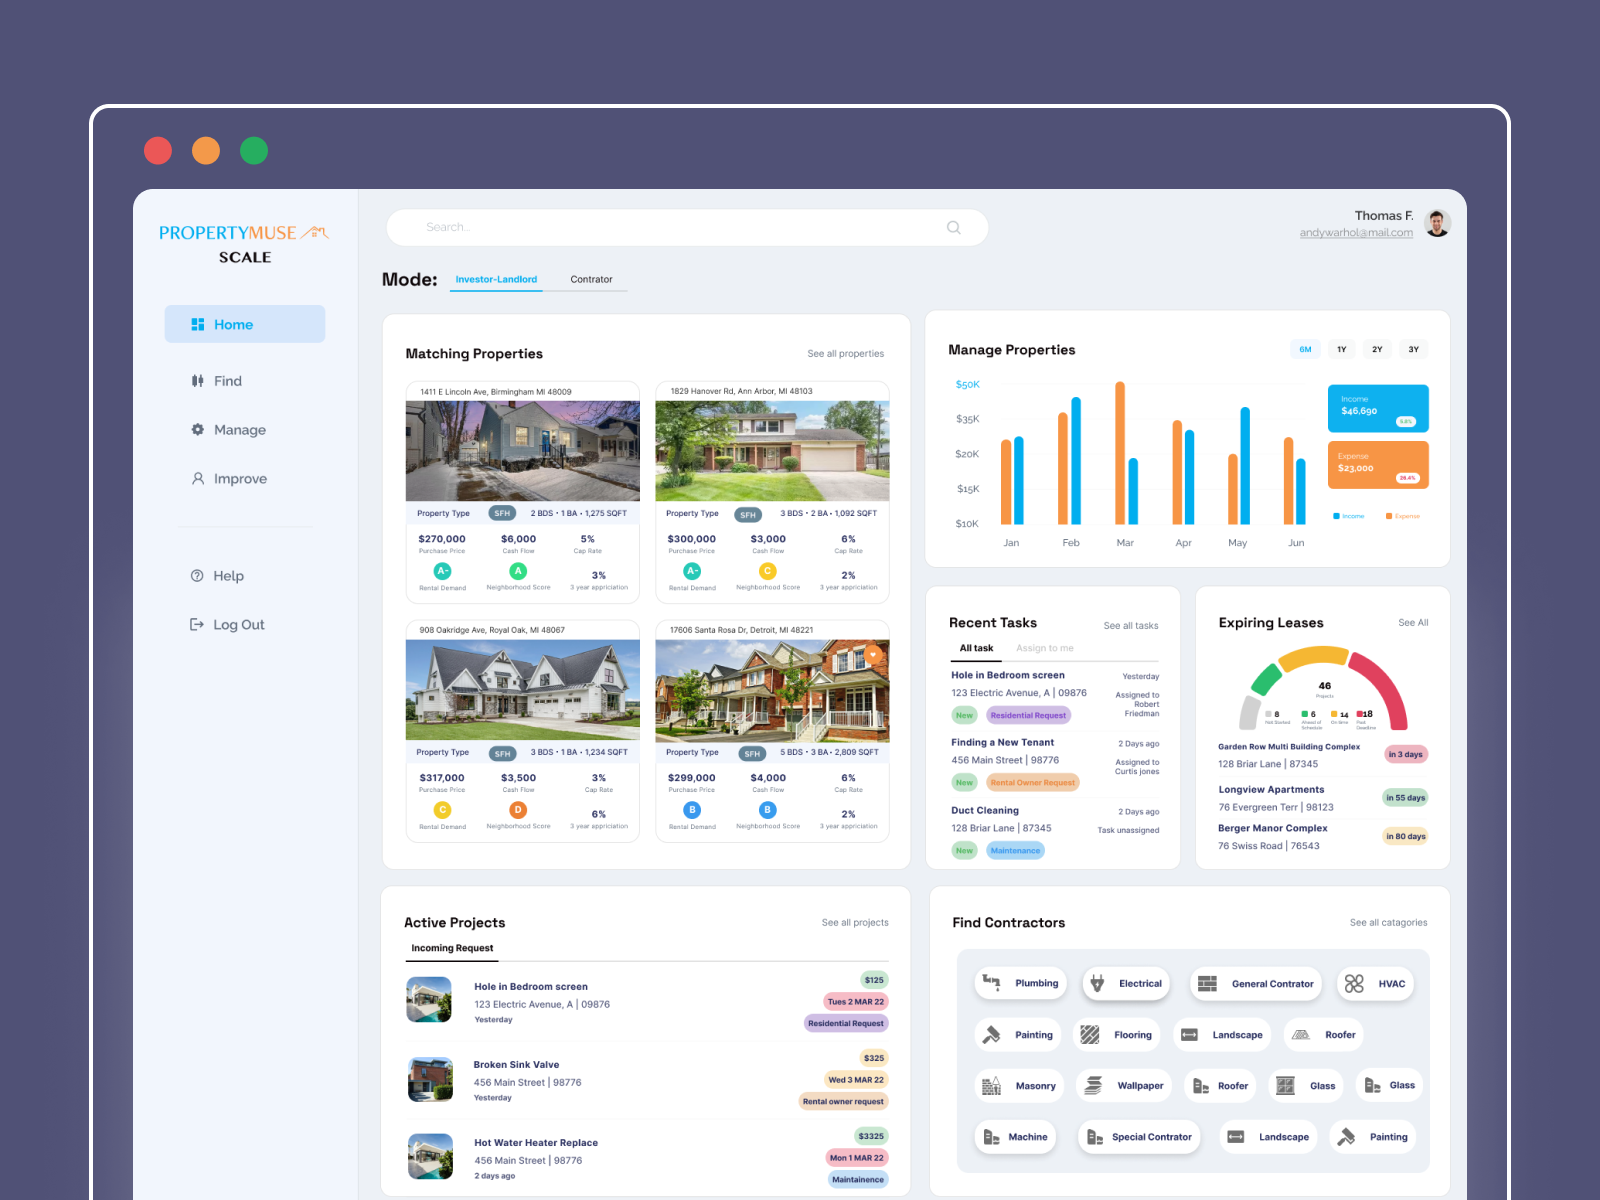Screen dimensions: 1600x1200
Task: Switch to Contrator mode
Action: [591, 280]
